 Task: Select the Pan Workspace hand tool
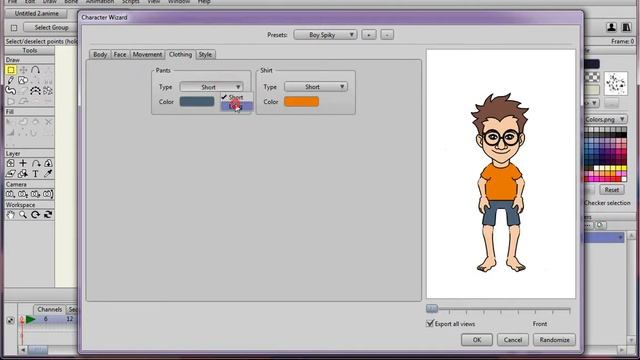click(11, 214)
